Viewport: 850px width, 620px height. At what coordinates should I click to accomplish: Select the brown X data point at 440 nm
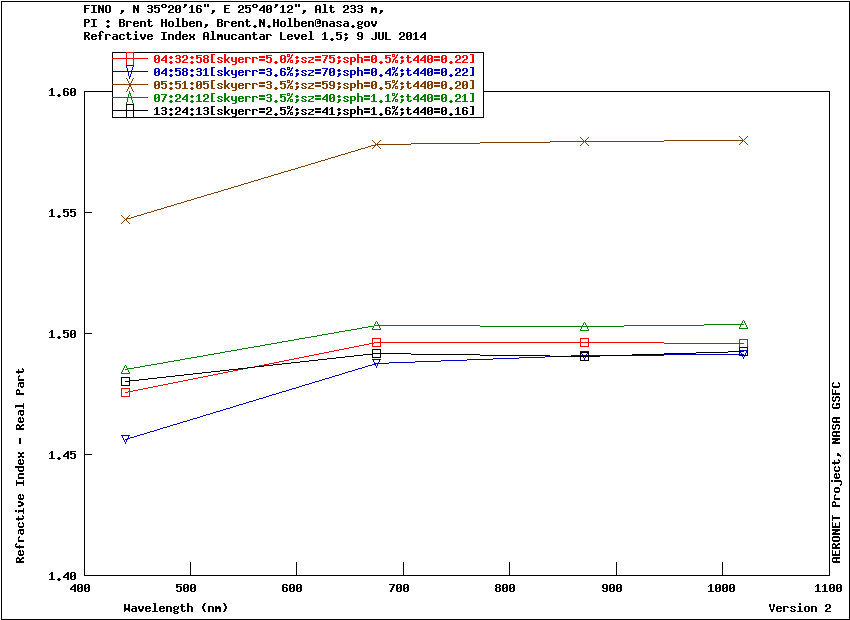pyautogui.click(x=125, y=219)
